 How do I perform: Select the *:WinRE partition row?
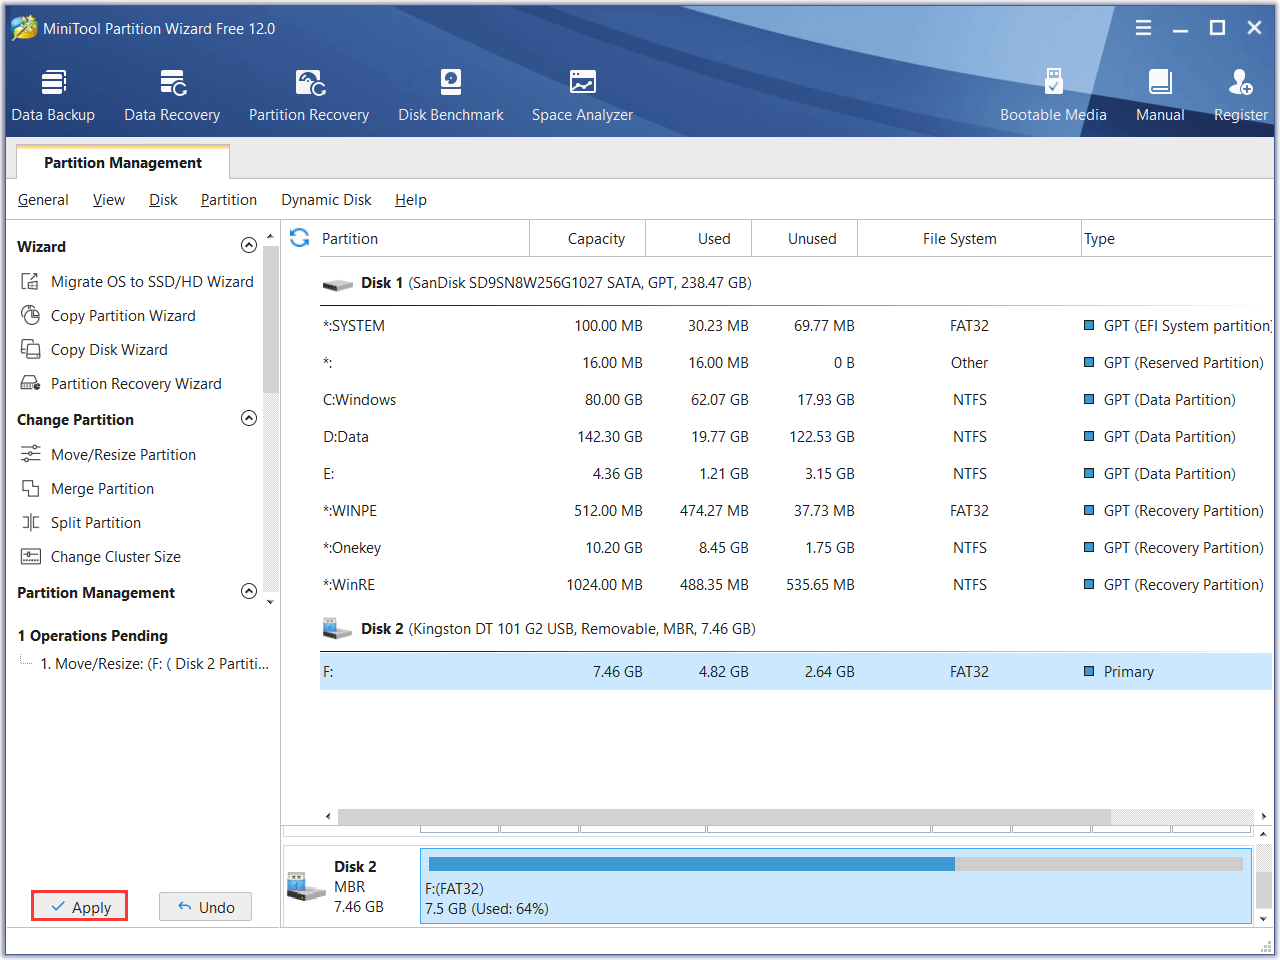(x=796, y=585)
